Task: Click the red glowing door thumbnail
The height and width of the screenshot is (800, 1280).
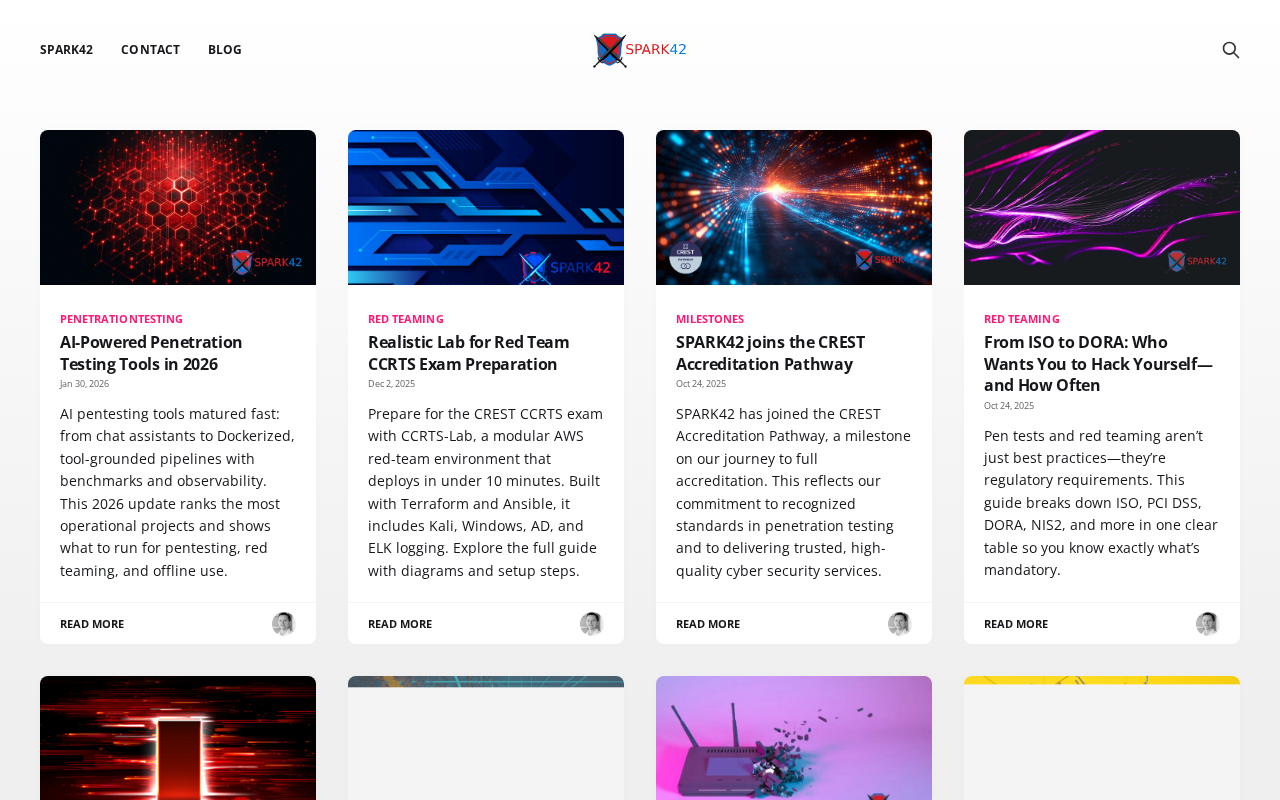Action: click(178, 738)
